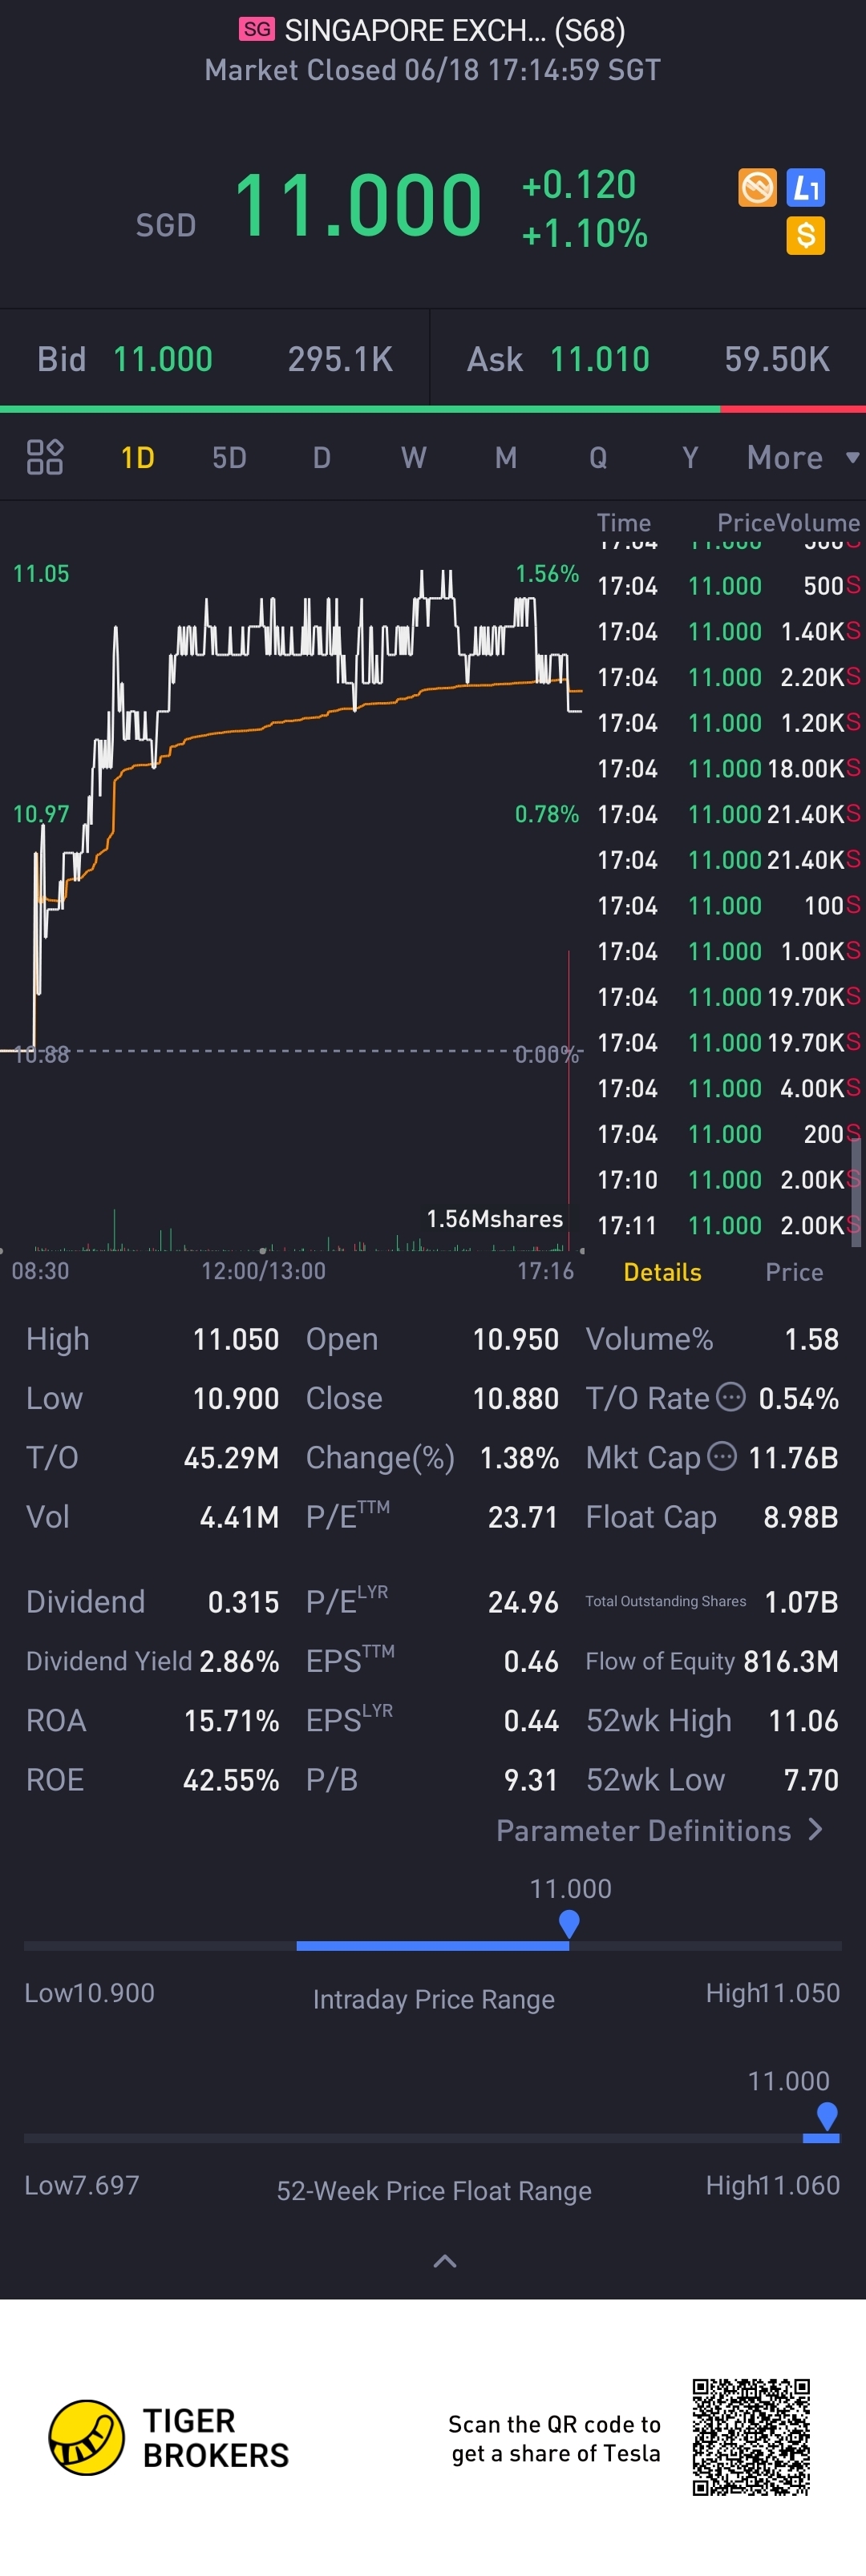Switch to the D daily chart tab
This screenshot has width=866, height=2576.
point(321,457)
